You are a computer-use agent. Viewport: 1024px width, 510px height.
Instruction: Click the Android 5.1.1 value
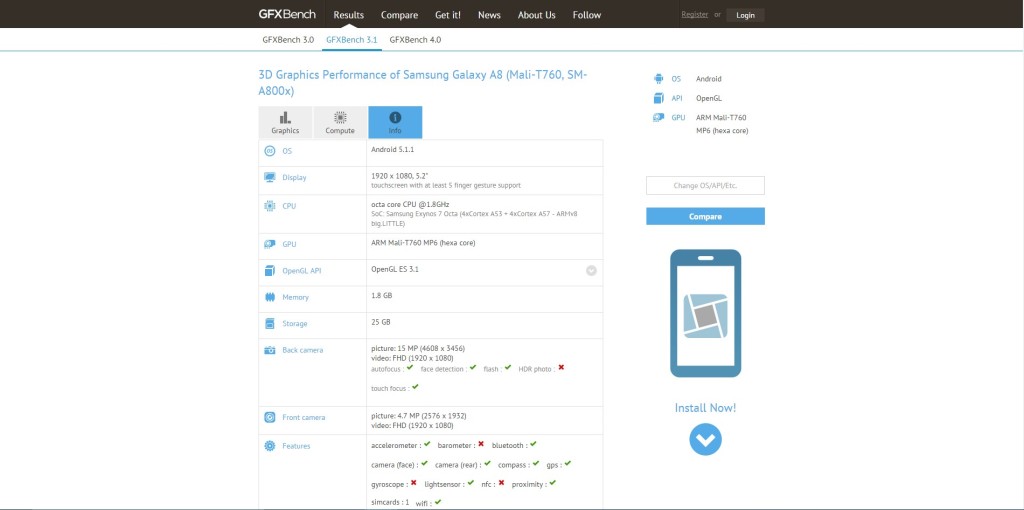click(392, 150)
